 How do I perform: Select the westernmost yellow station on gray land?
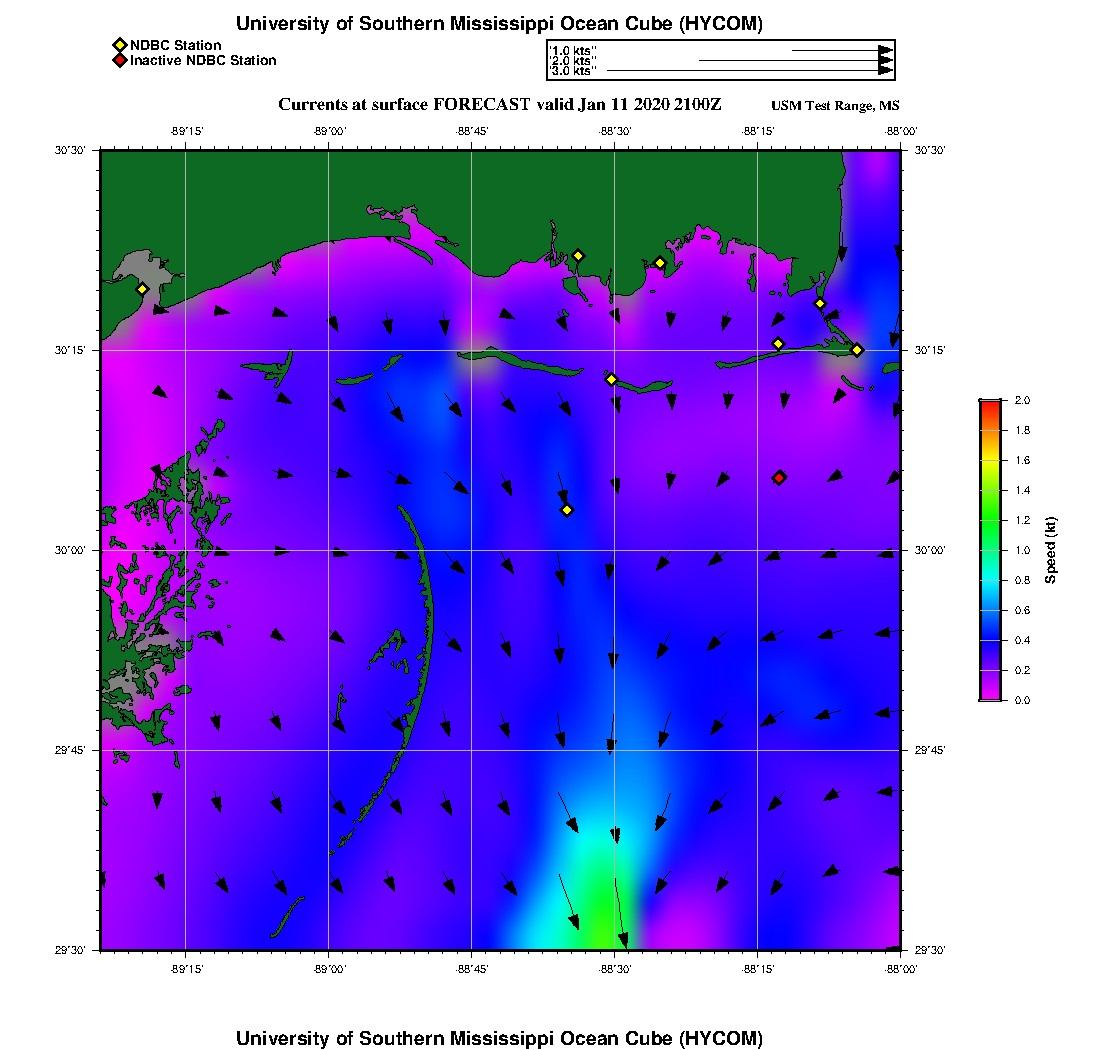coord(142,289)
